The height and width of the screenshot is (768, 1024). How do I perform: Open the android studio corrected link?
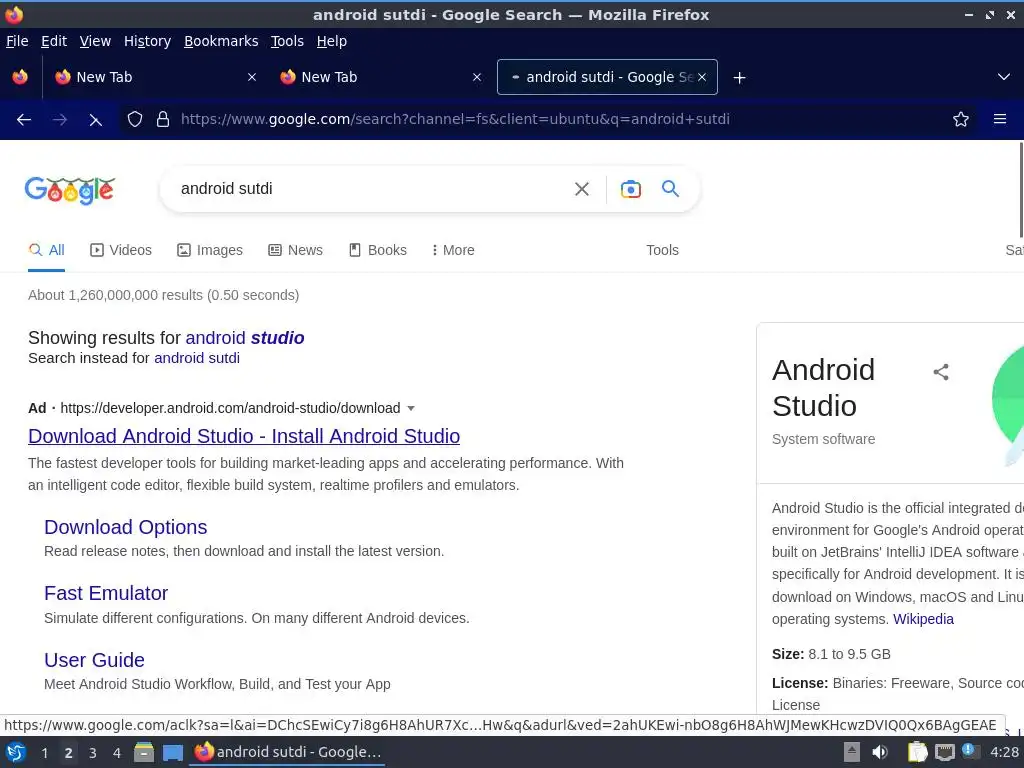(x=245, y=338)
